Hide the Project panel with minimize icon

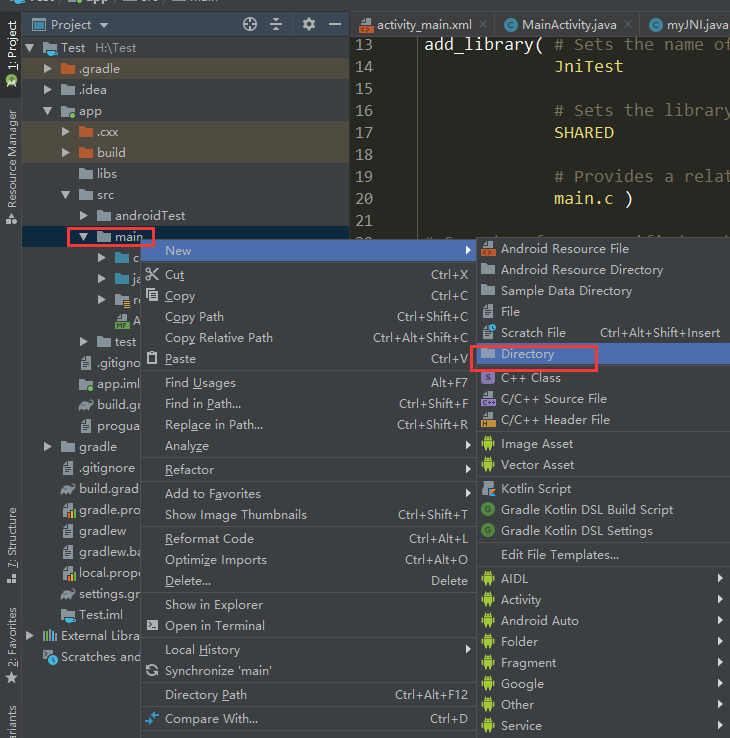[335, 24]
